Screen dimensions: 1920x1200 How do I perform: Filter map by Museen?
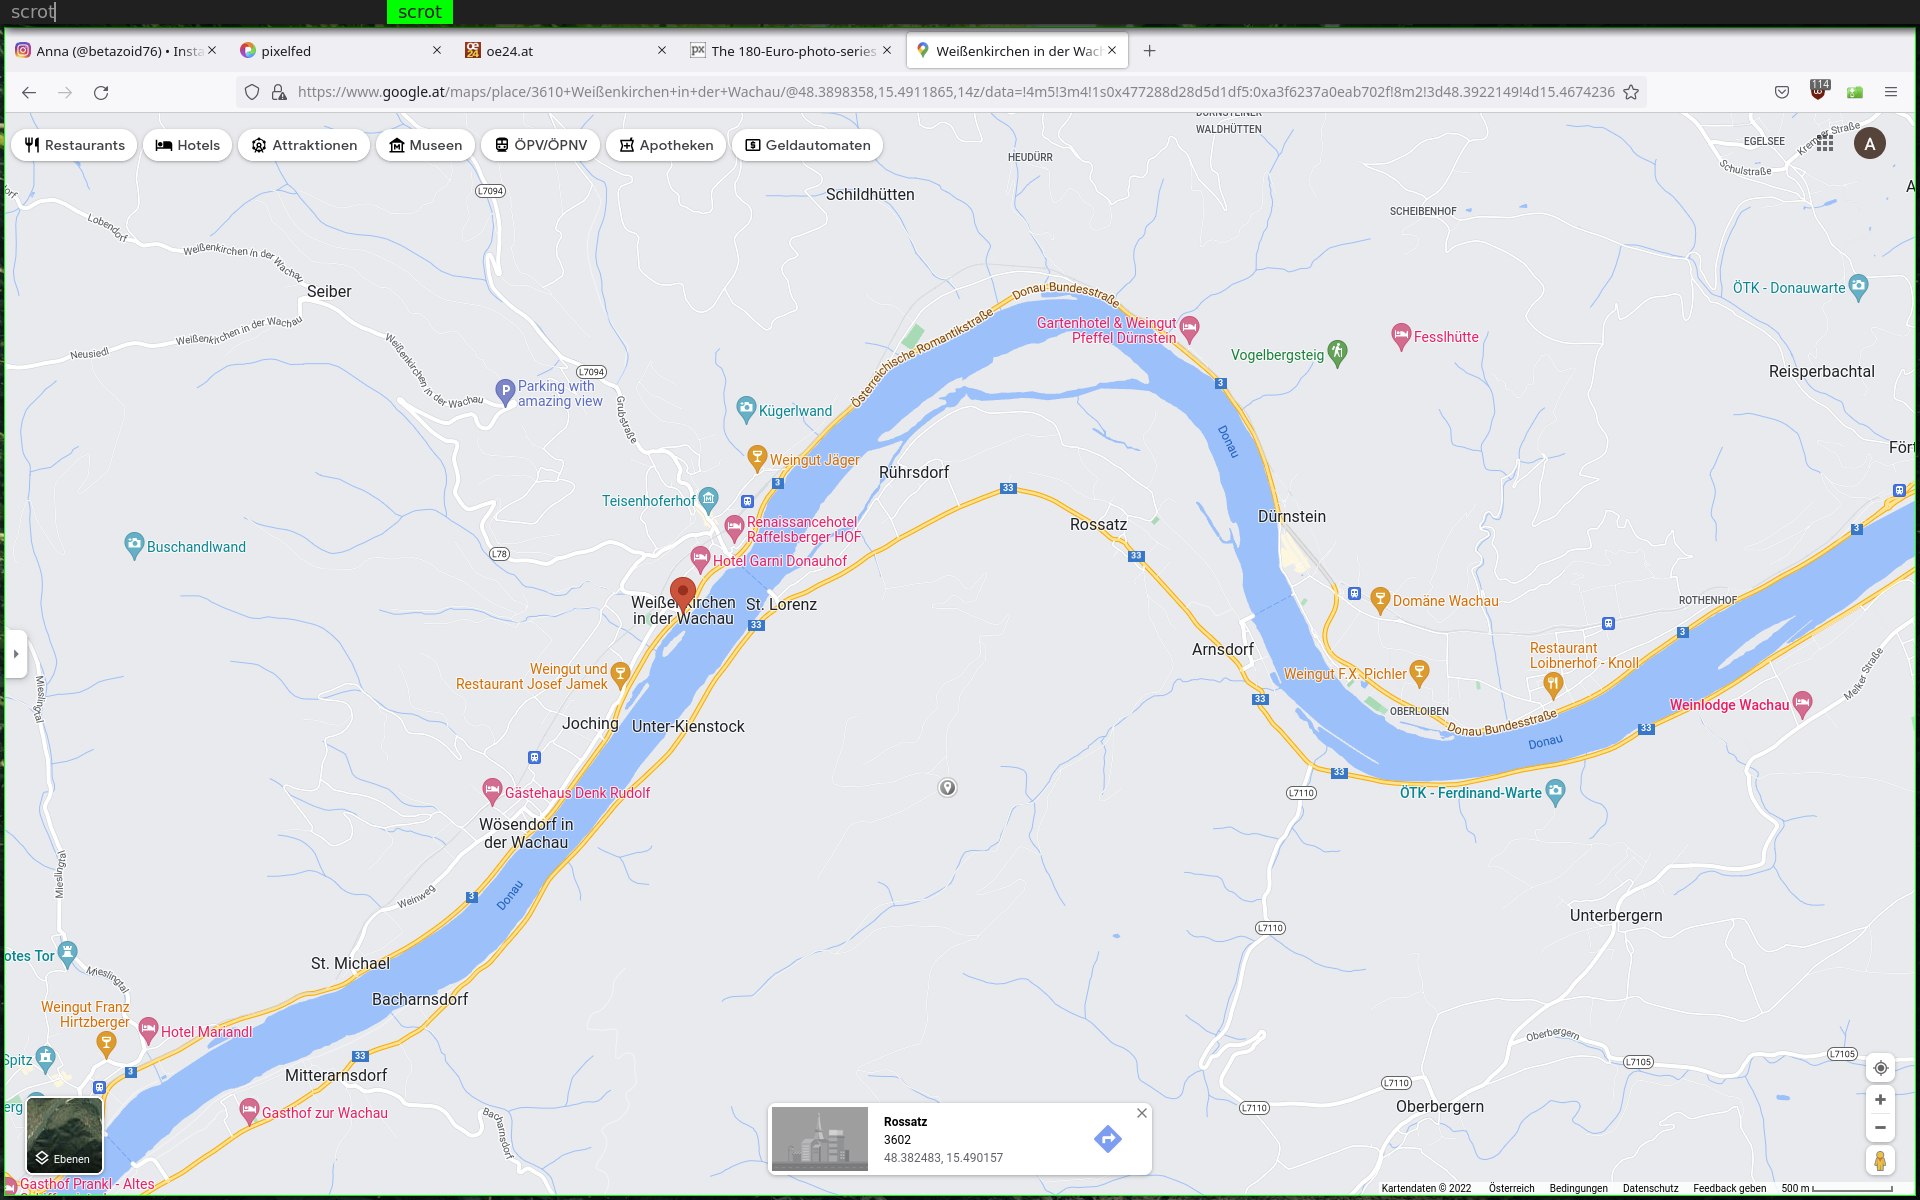[x=425, y=145]
